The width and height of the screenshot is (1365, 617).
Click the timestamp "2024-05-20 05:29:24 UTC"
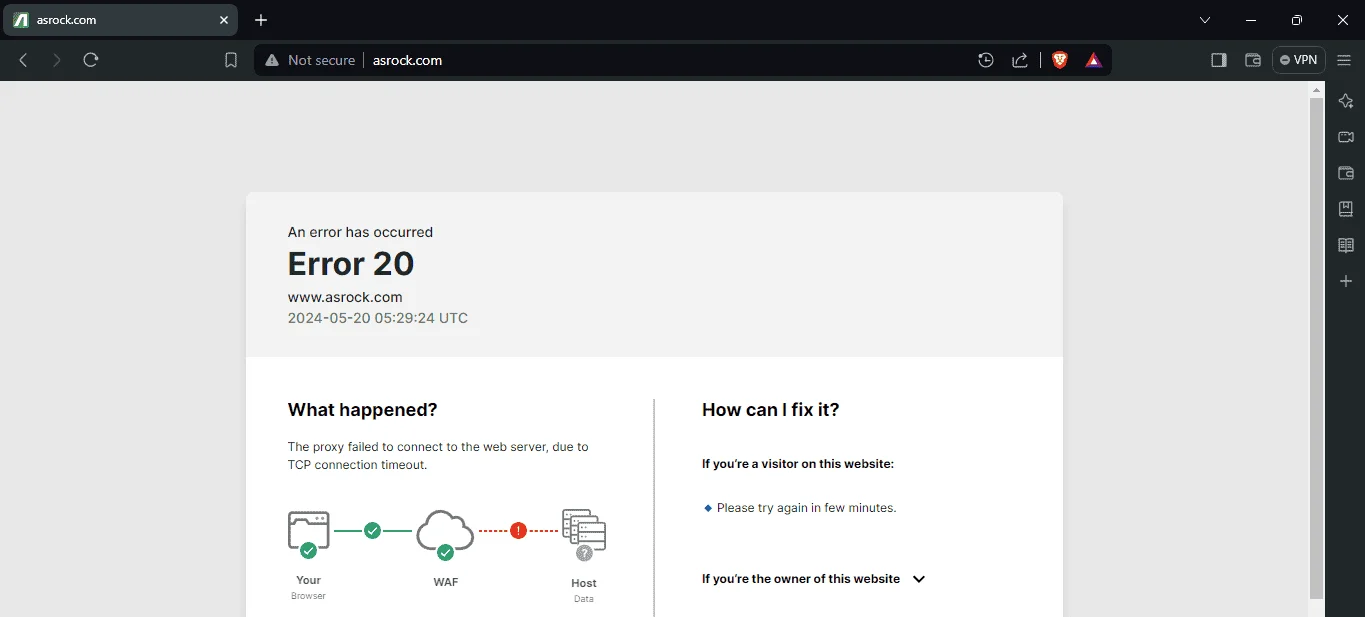point(378,318)
